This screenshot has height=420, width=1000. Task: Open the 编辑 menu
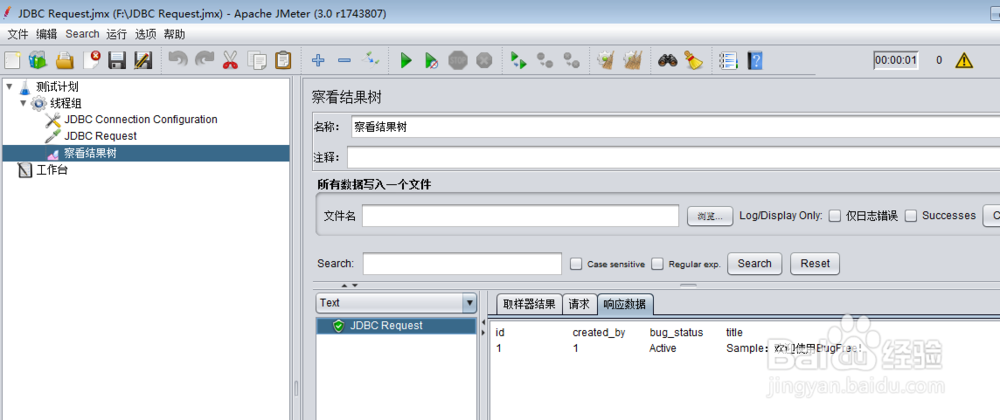[x=47, y=34]
